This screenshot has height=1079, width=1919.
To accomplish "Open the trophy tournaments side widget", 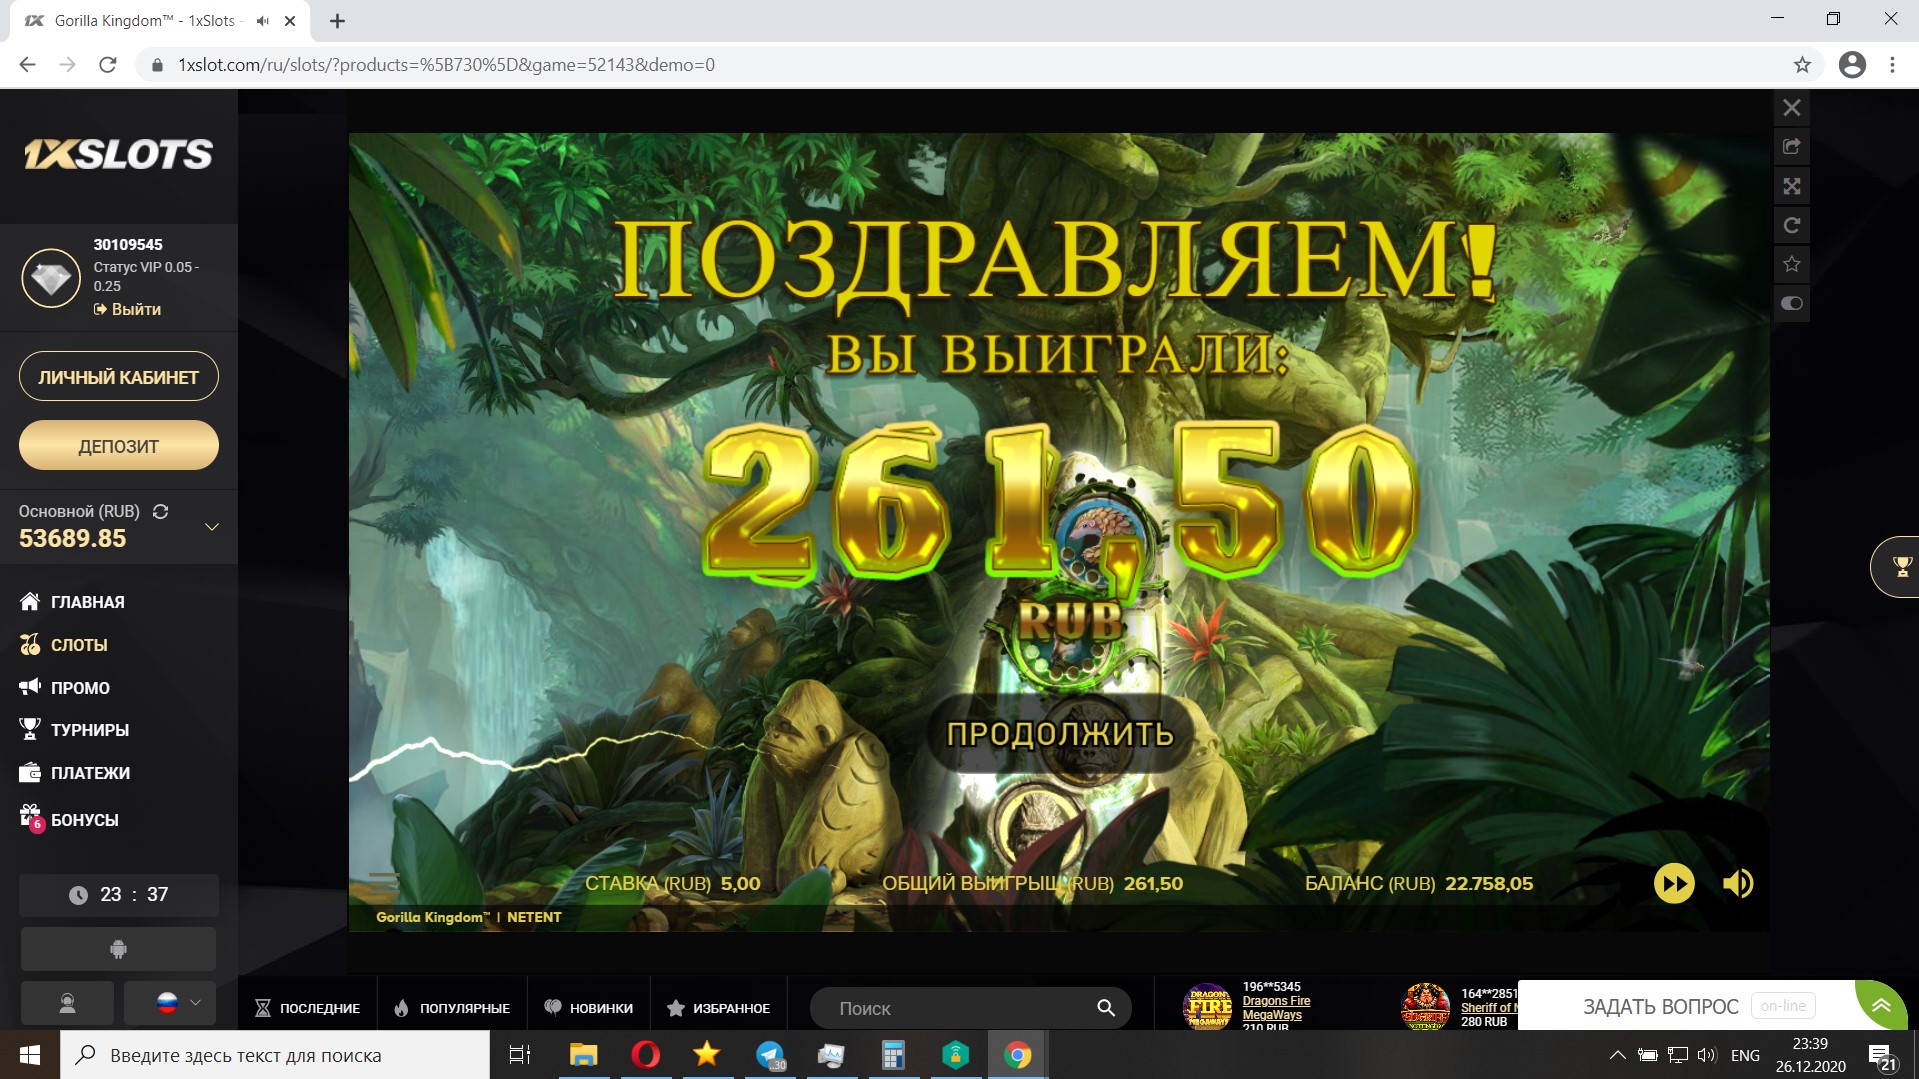I will point(1900,567).
